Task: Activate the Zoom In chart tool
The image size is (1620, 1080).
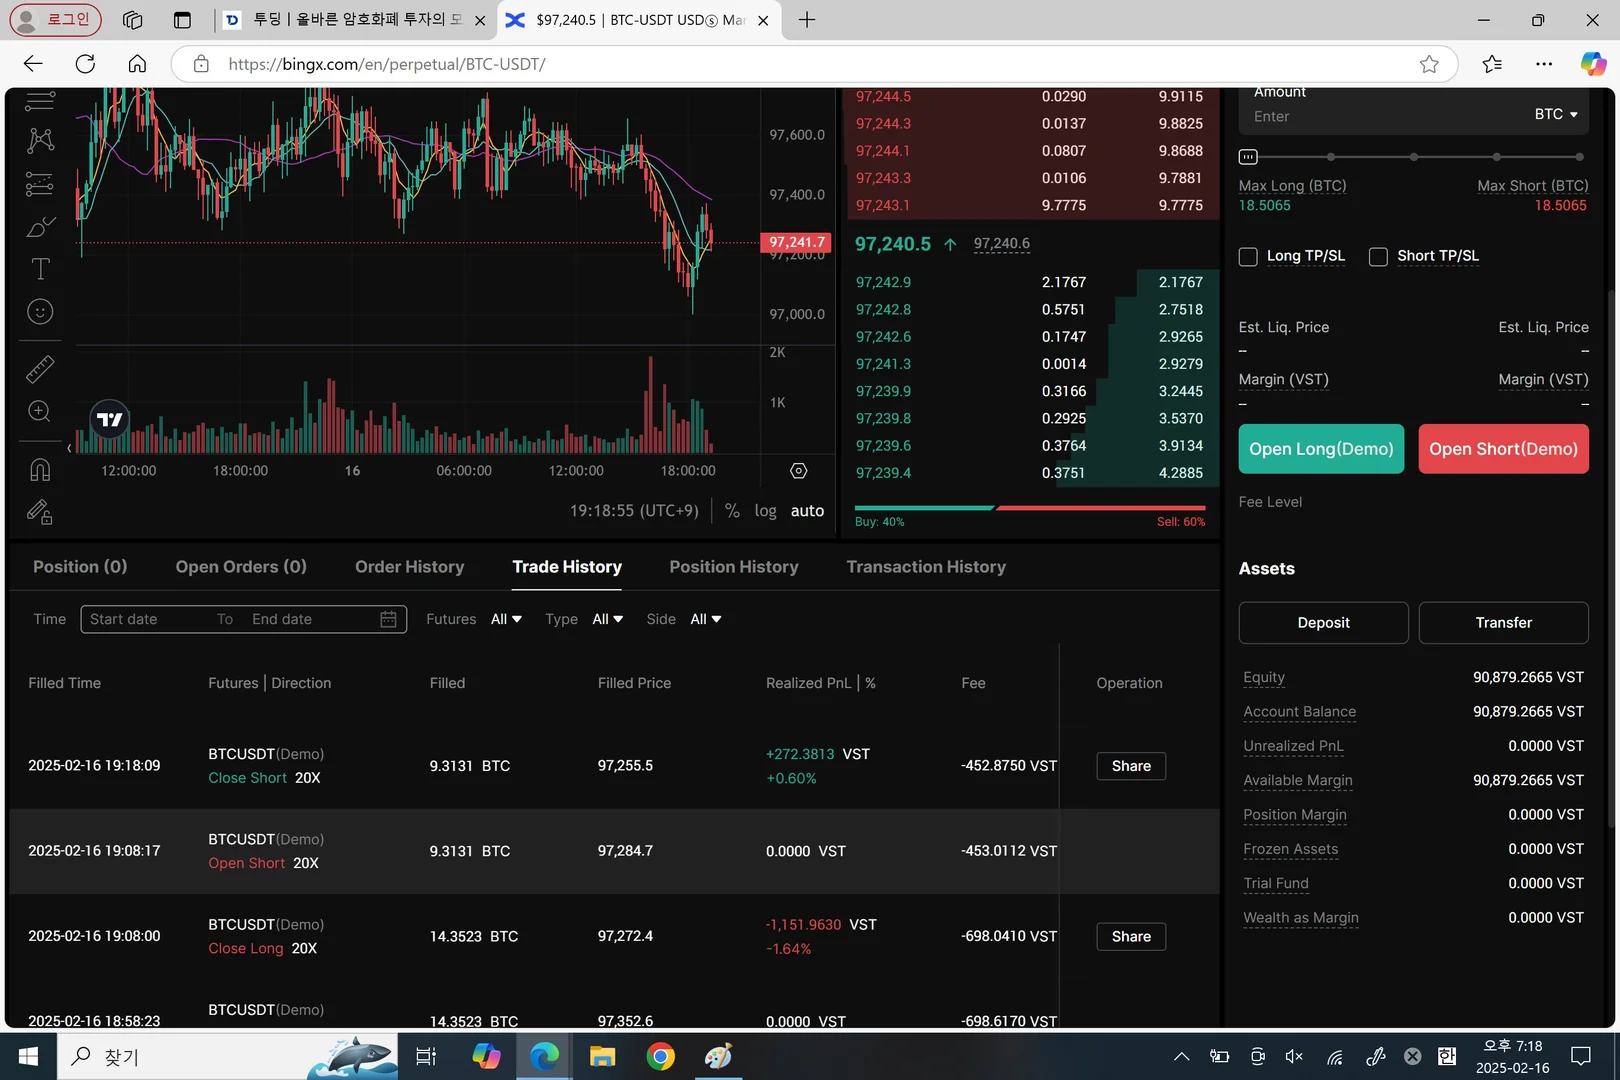Action: [x=40, y=411]
